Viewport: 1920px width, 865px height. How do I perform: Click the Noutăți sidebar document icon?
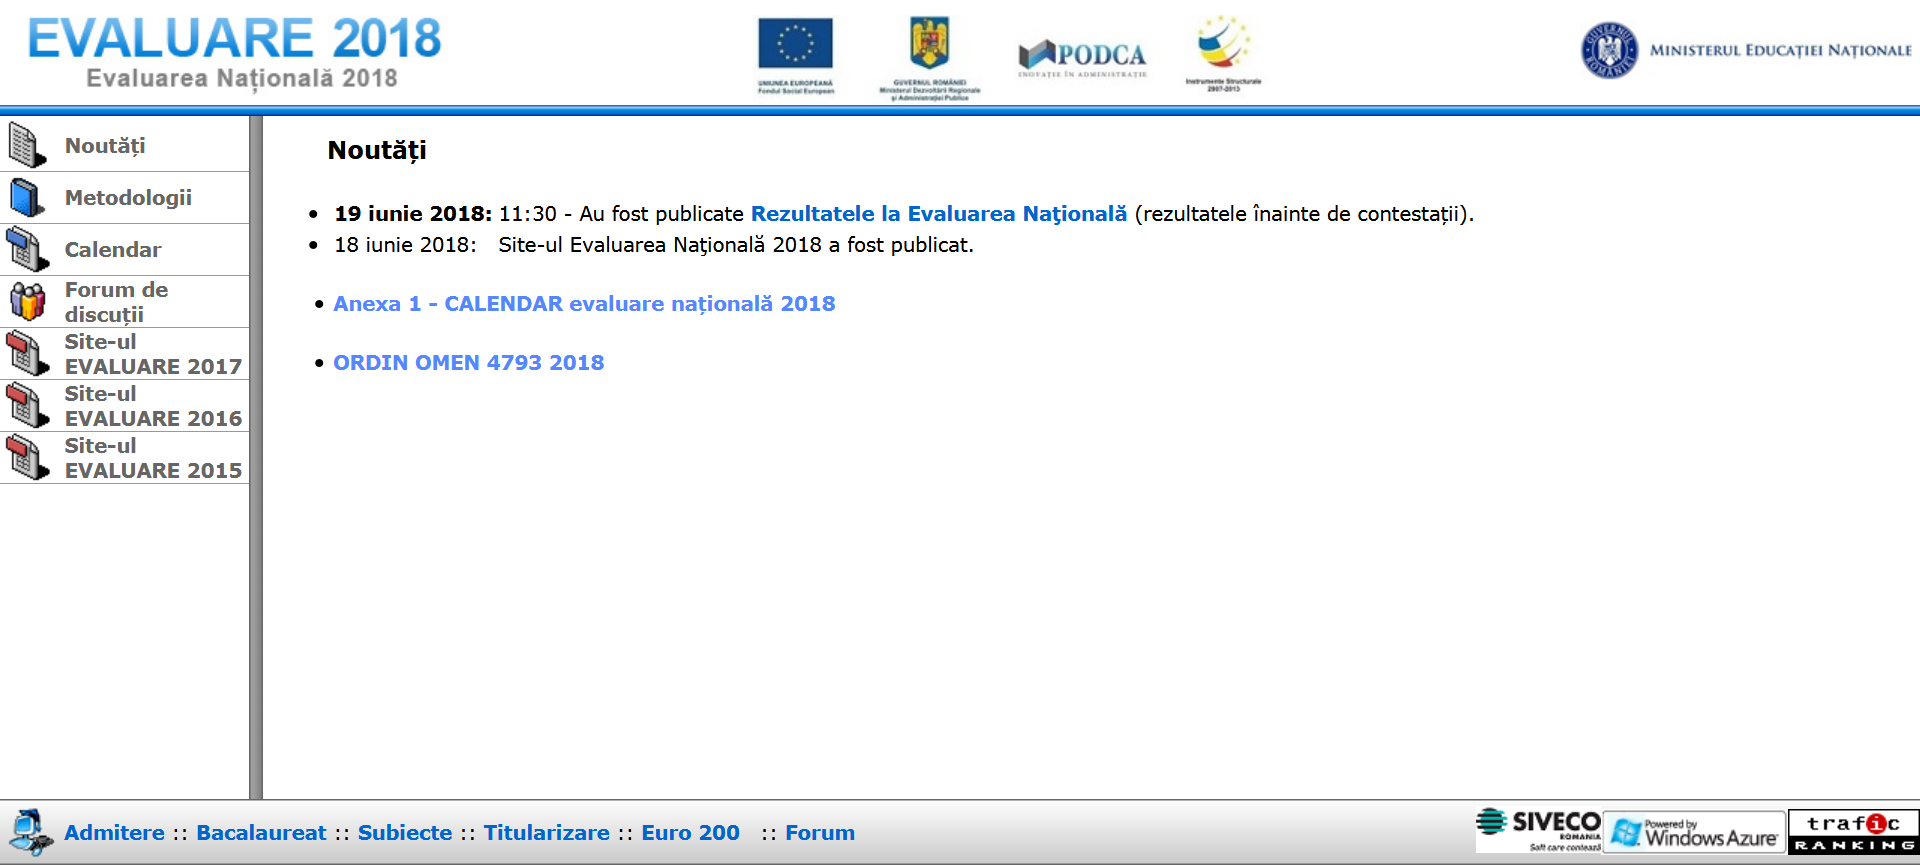click(27, 146)
